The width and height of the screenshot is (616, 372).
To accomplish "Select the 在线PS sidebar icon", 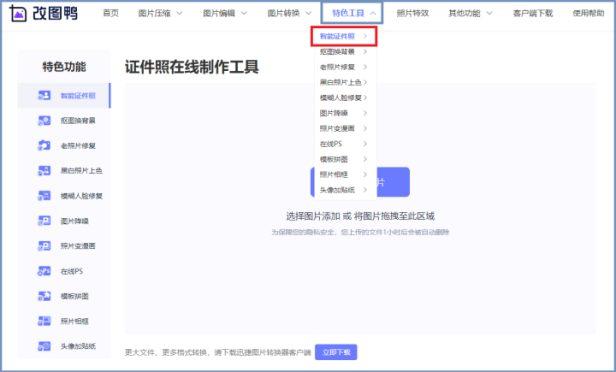I will click(x=44, y=271).
